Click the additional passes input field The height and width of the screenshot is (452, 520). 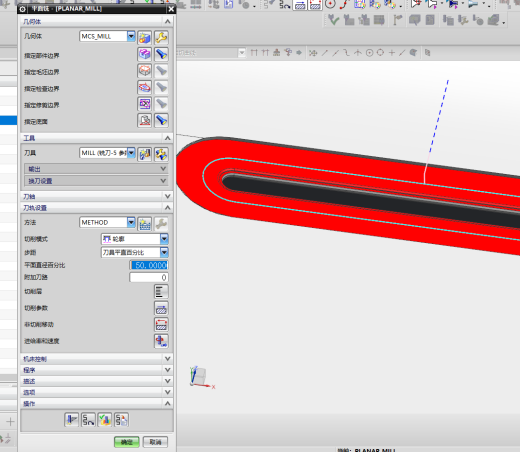(149, 277)
